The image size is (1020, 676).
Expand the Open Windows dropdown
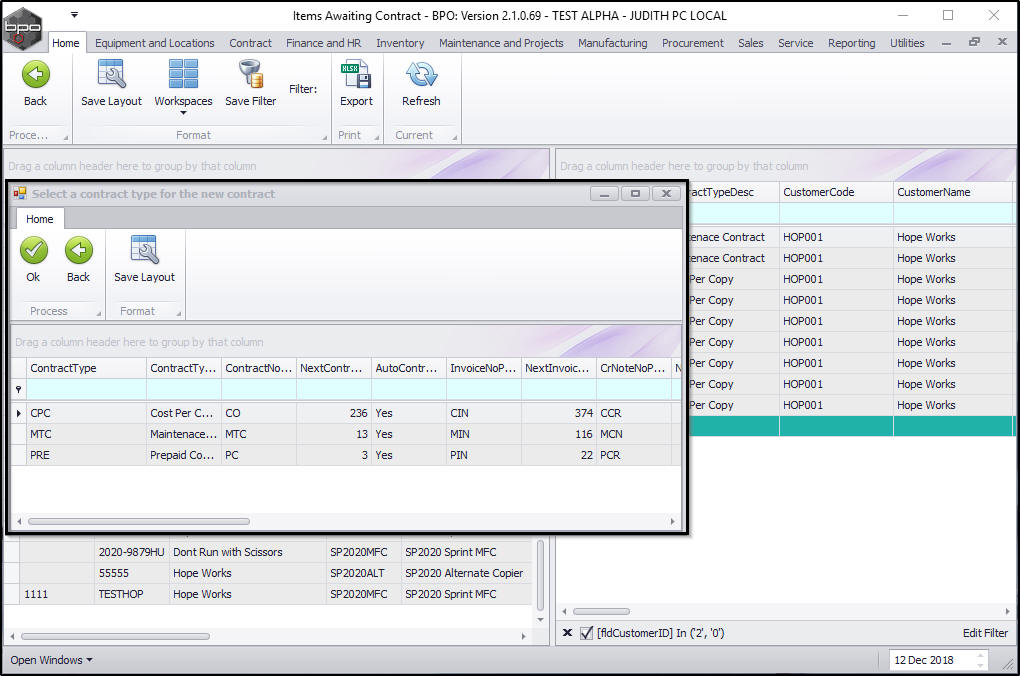pyautogui.click(x=51, y=660)
